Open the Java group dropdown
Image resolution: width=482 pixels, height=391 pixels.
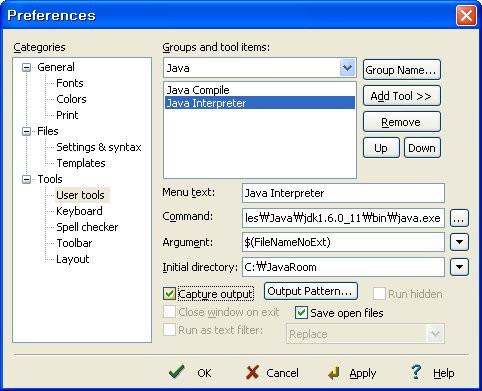(x=347, y=68)
